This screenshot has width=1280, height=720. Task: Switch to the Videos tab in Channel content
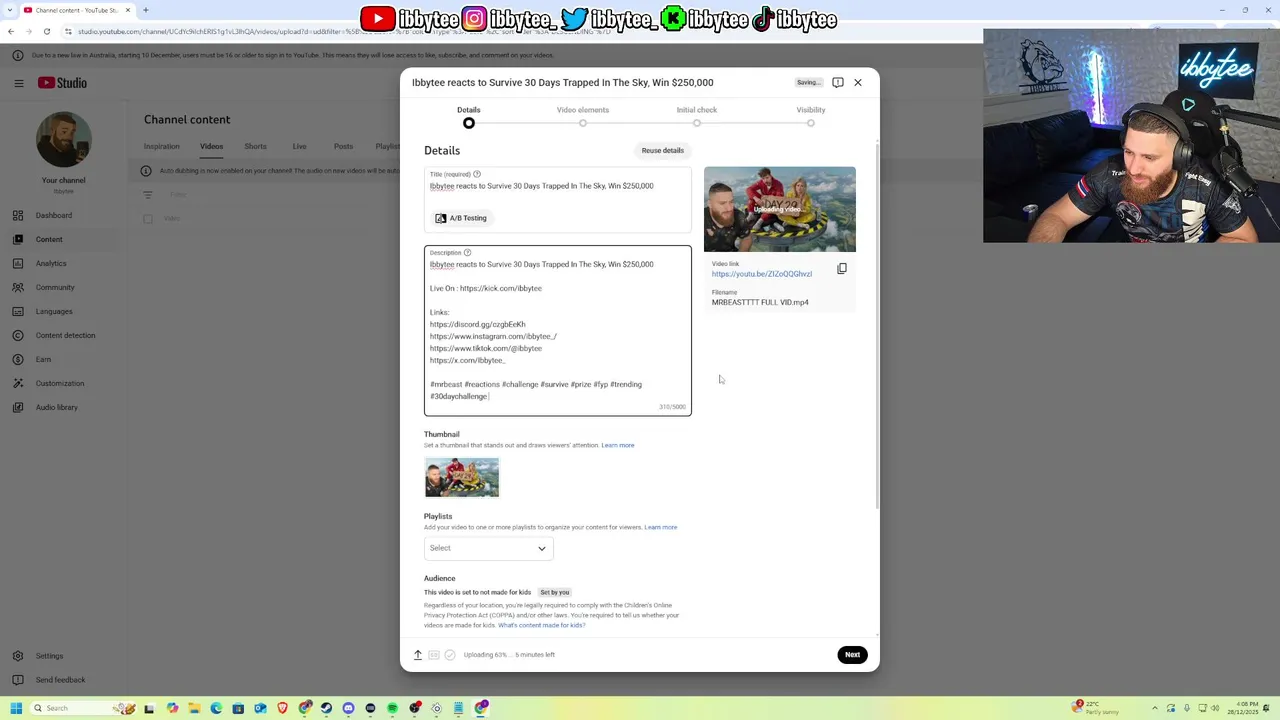pos(211,146)
